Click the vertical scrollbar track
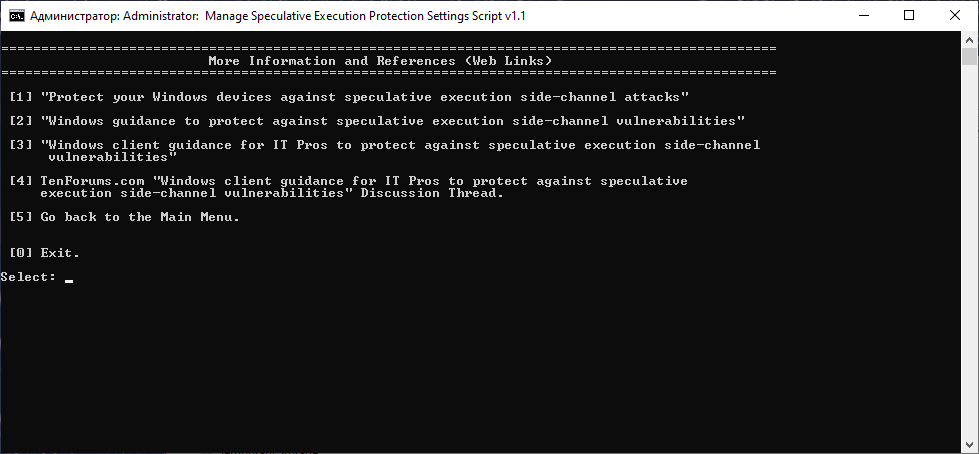Viewport: 979px width, 454px height. coord(970,250)
